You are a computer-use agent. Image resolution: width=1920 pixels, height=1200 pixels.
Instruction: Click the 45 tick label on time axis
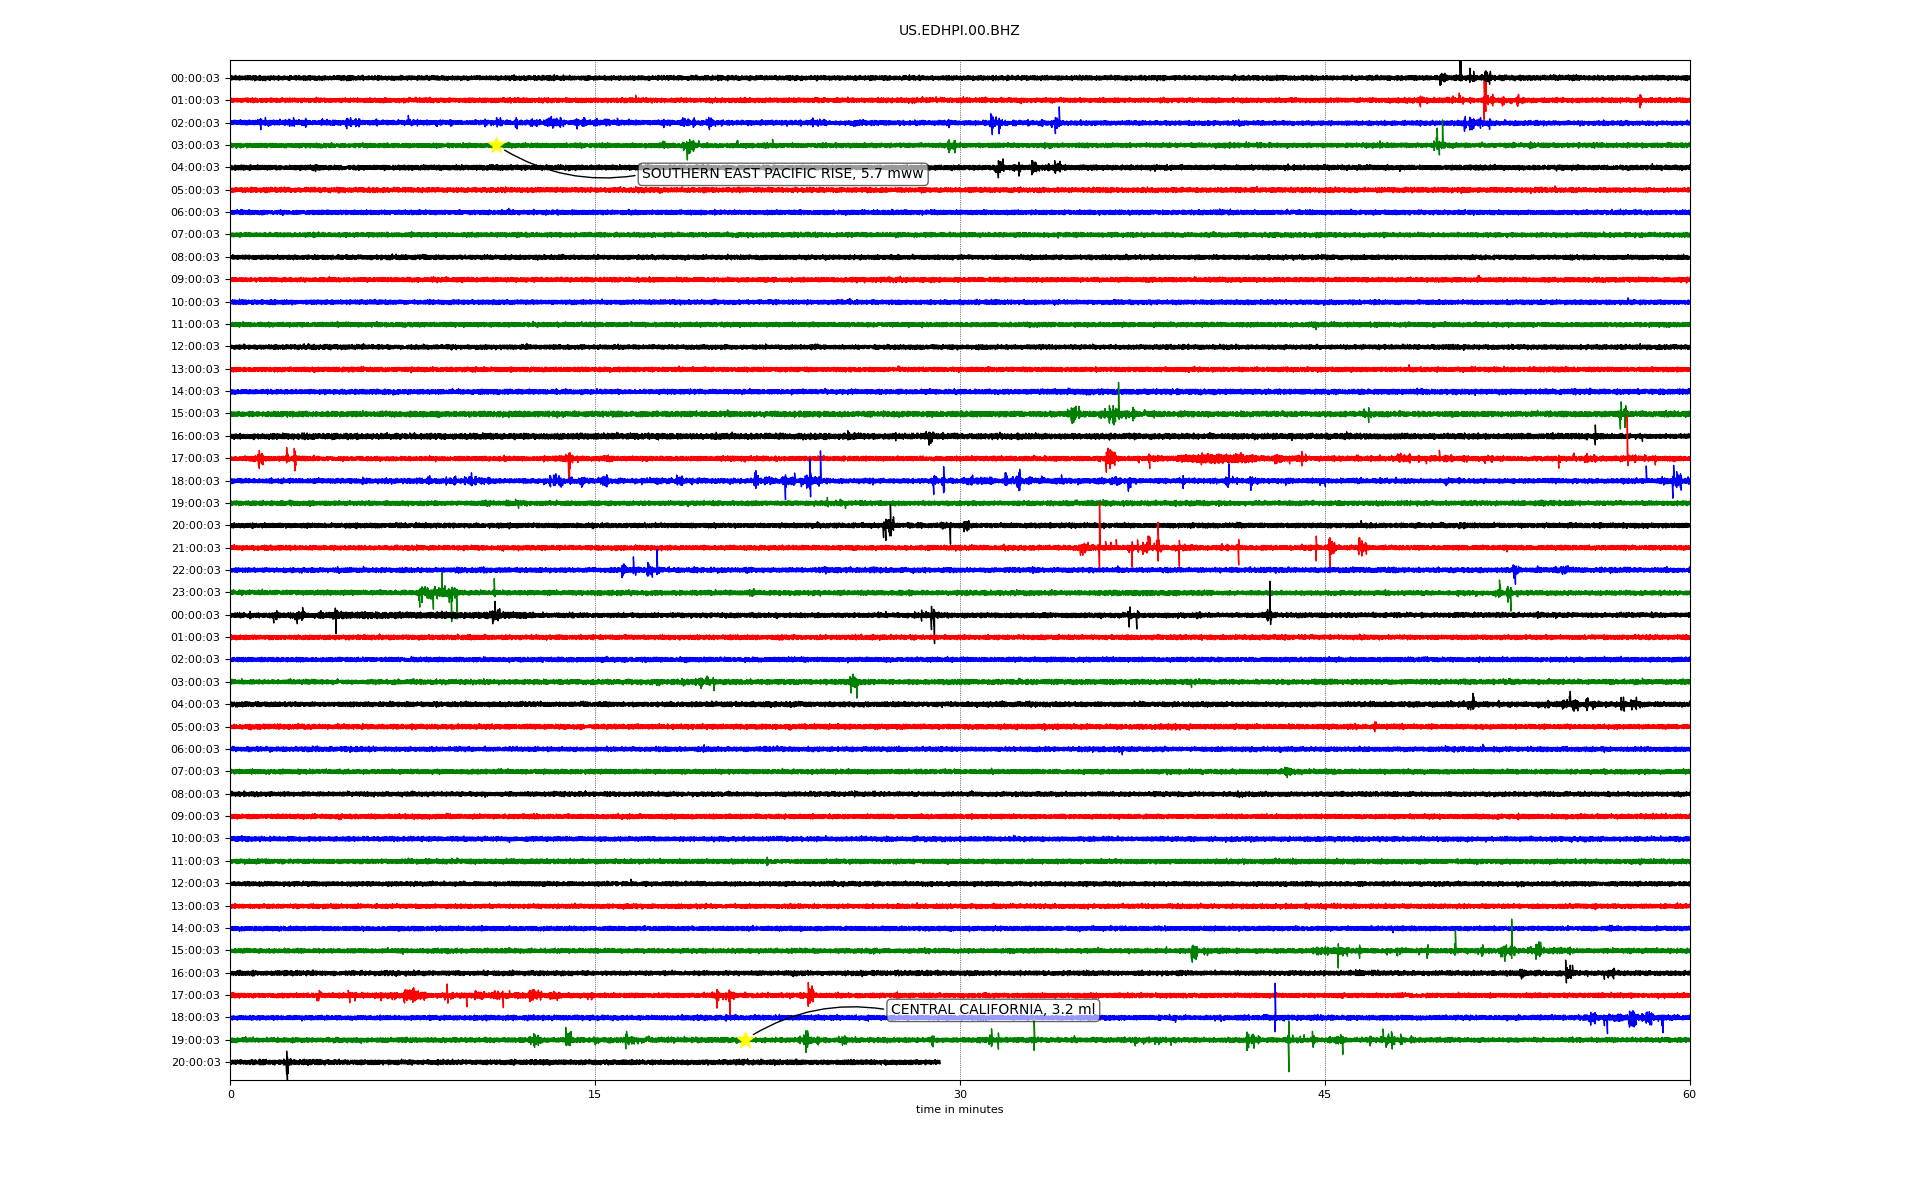click(x=1325, y=1094)
